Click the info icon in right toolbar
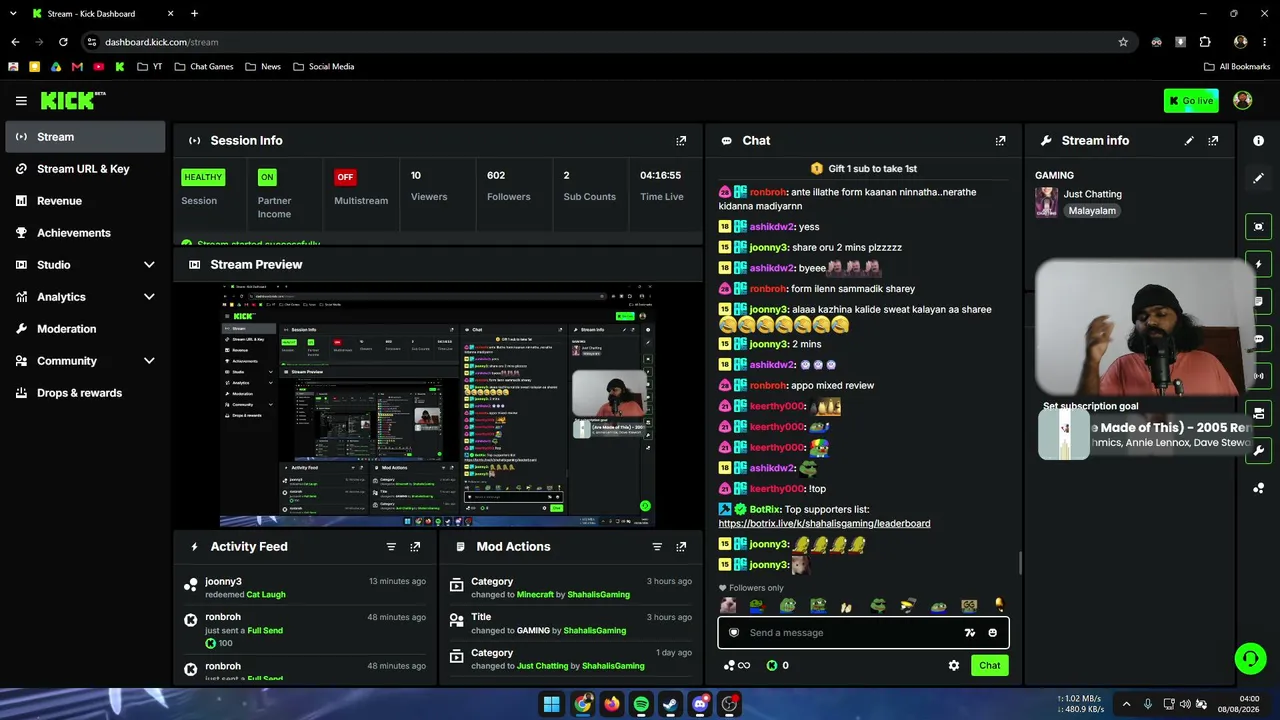Image resolution: width=1280 pixels, height=720 pixels. pos(1258,141)
